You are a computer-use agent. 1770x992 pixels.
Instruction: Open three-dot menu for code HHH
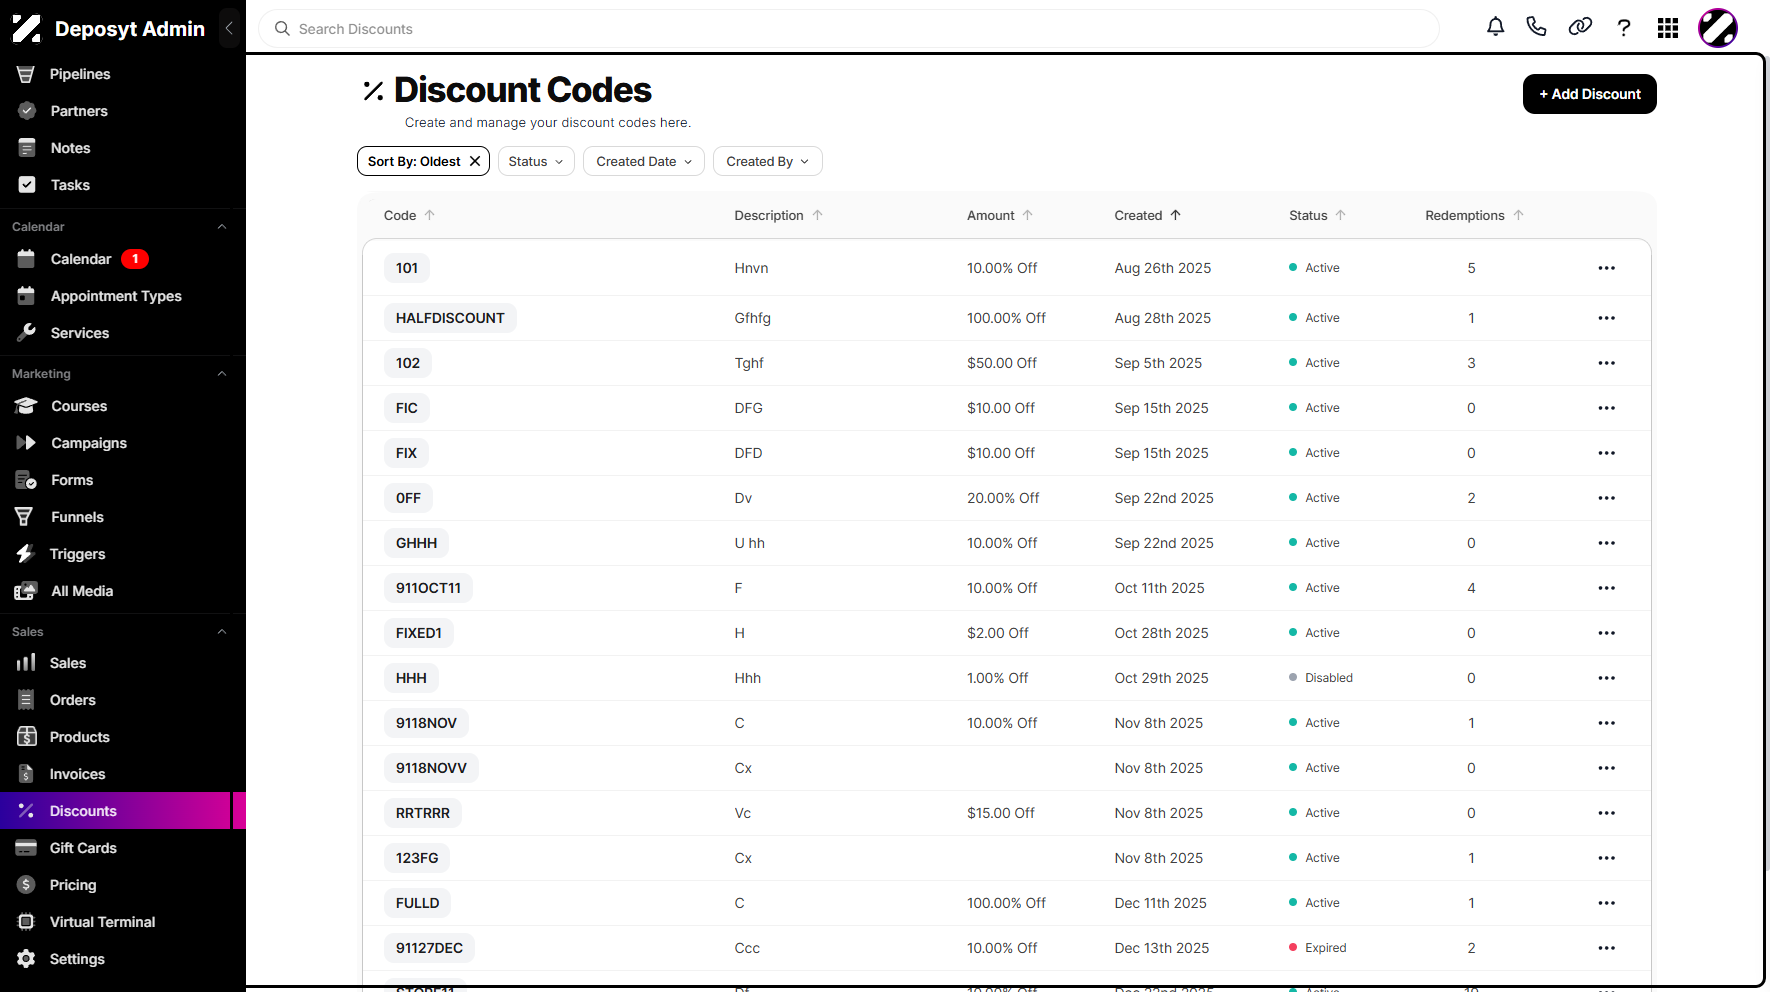[x=1606, y=678]
